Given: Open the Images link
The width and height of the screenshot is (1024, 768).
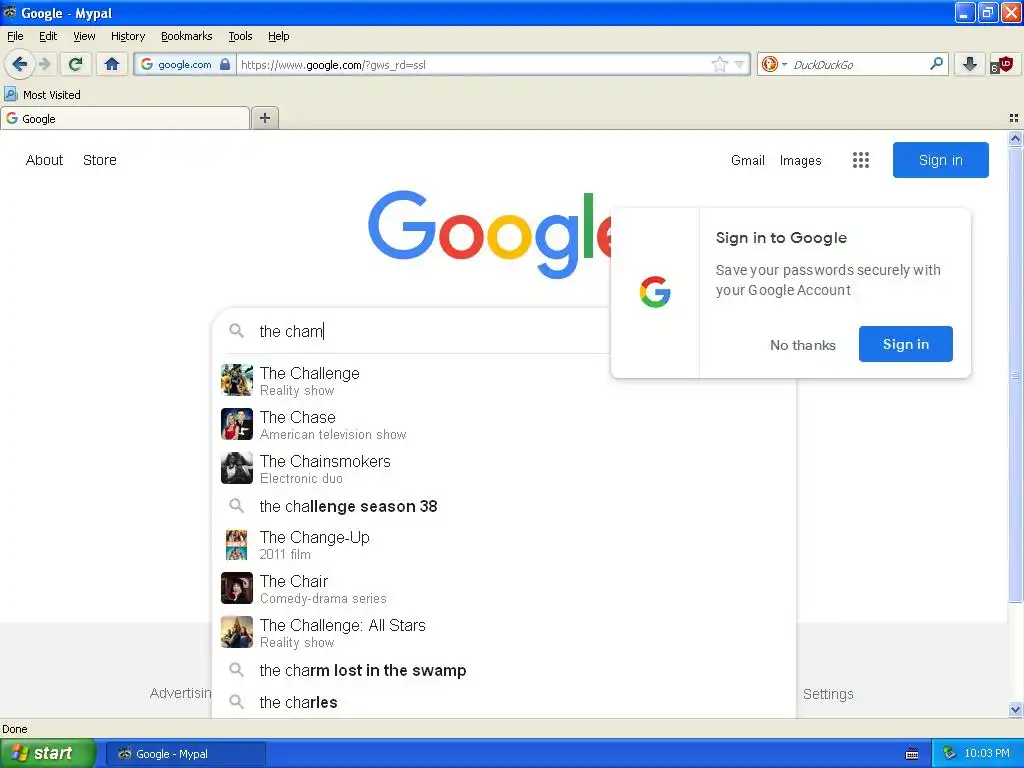Looking at the screenshot, I should click(800, 160).
